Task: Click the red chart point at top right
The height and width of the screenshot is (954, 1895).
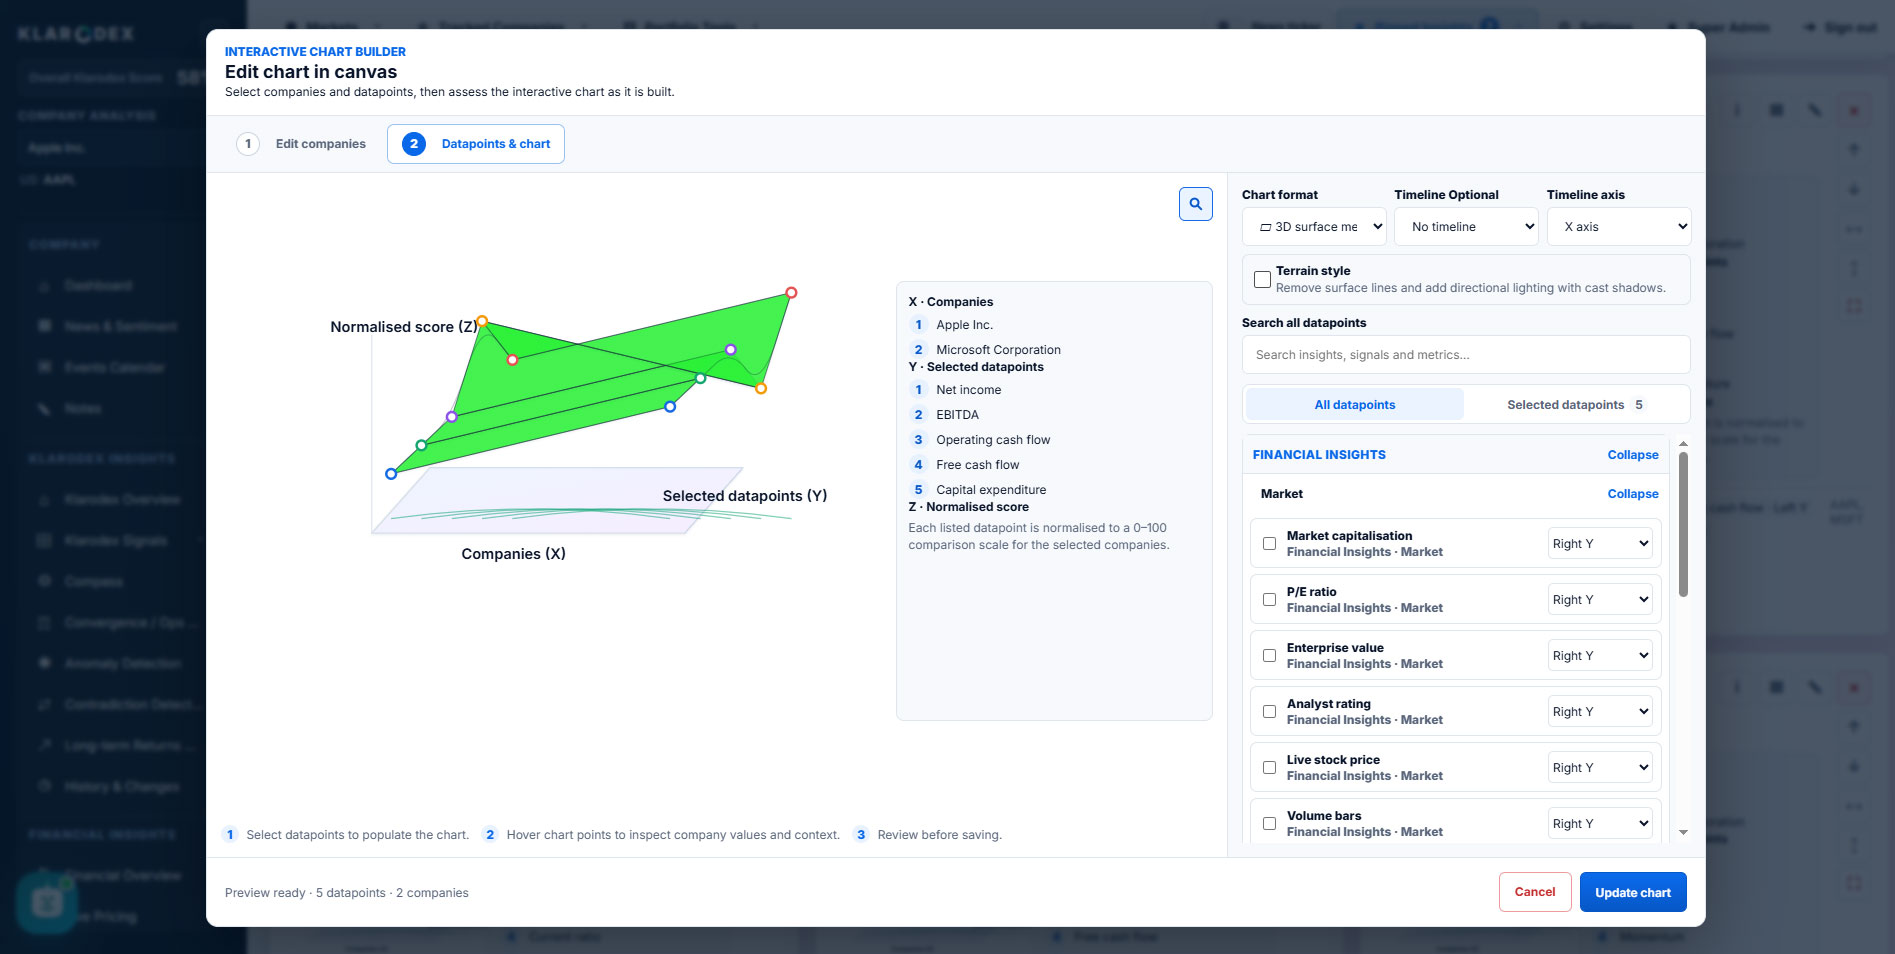Action: (x=791, y=293)
